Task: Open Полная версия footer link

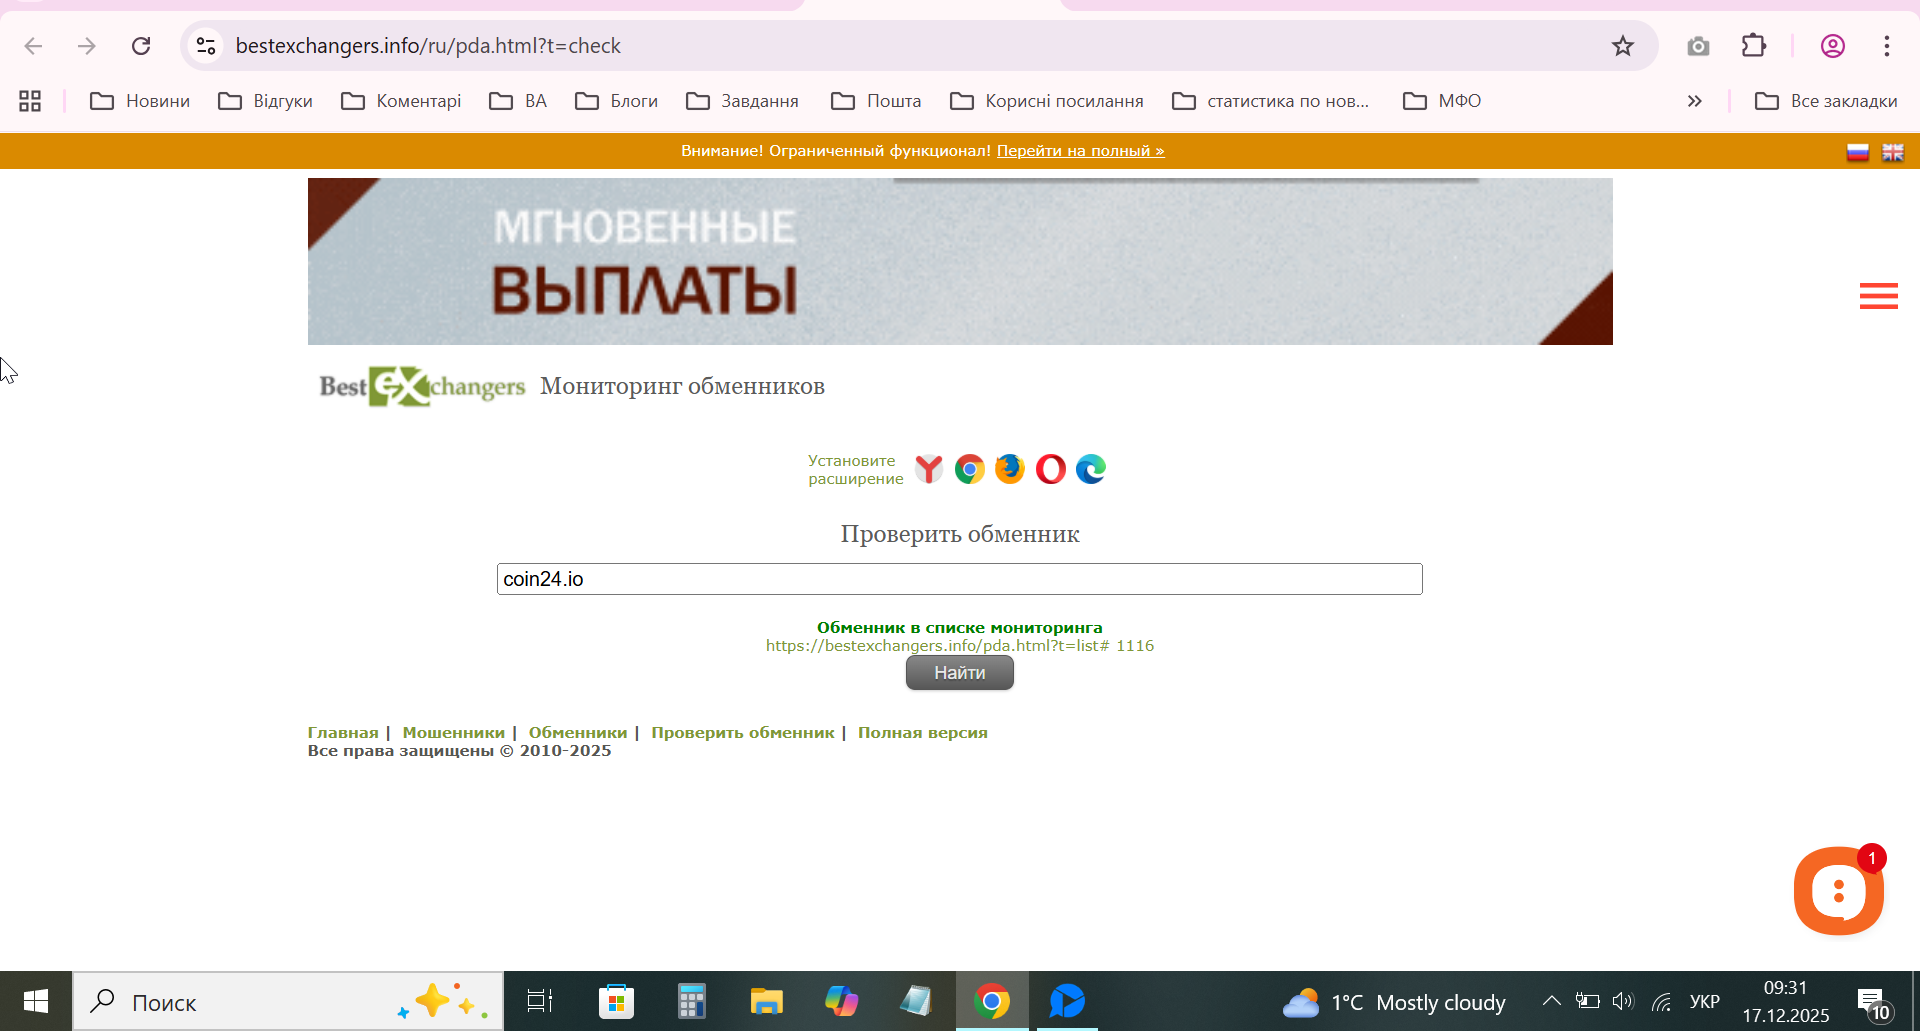Action: point(922,733)
